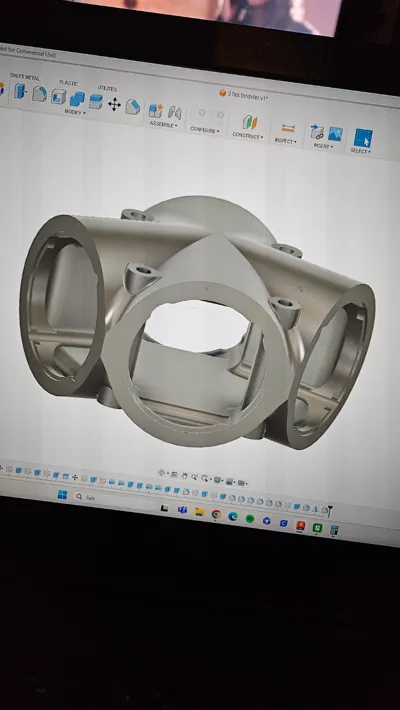400x710 pixels.
Task: Switch to the SHEET METAL tab
Action: coord(25,77)
